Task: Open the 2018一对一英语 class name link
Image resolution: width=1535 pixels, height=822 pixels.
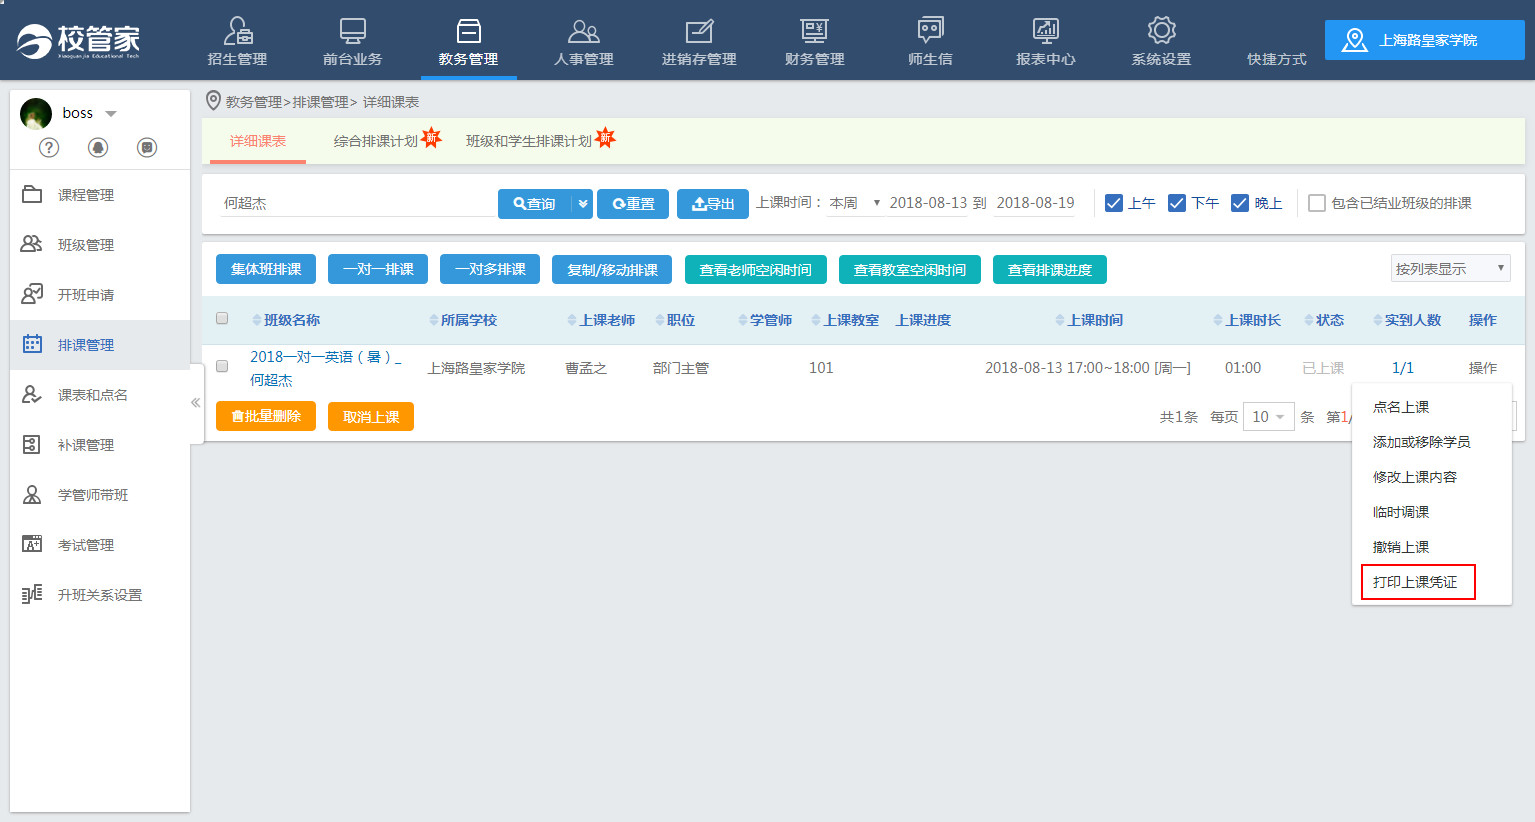Action: click(325, 357)
